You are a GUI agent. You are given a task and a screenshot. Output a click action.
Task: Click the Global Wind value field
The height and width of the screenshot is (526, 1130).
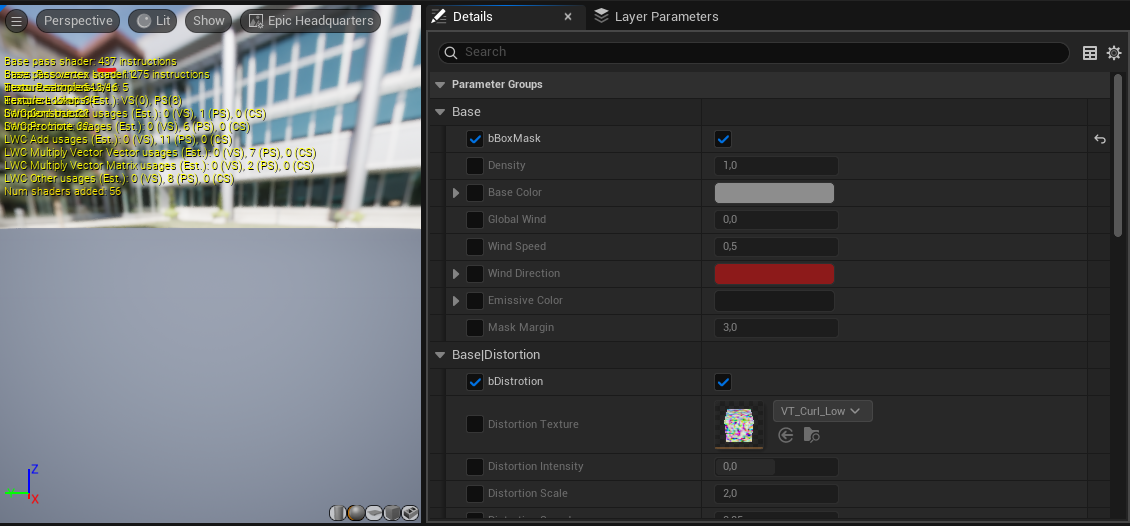click(776, 220)
